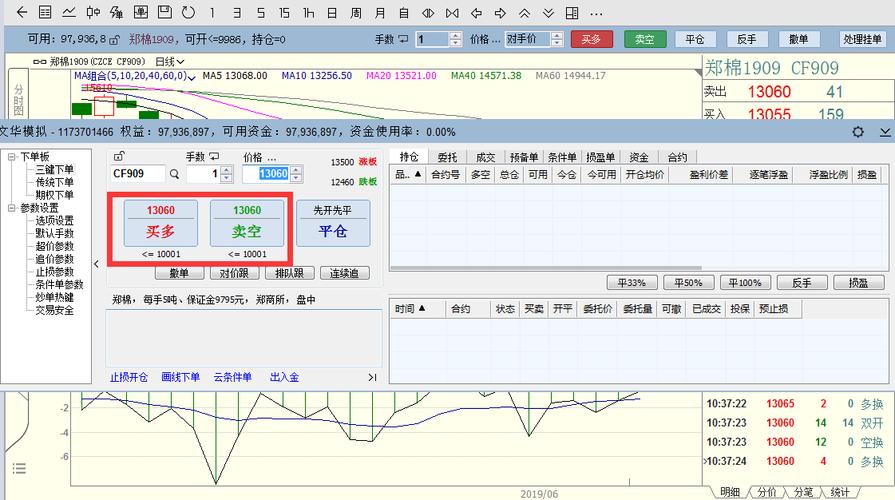Adjust the 手数 stepper in order panel
The image size is (895, 500).
(227, 174)
